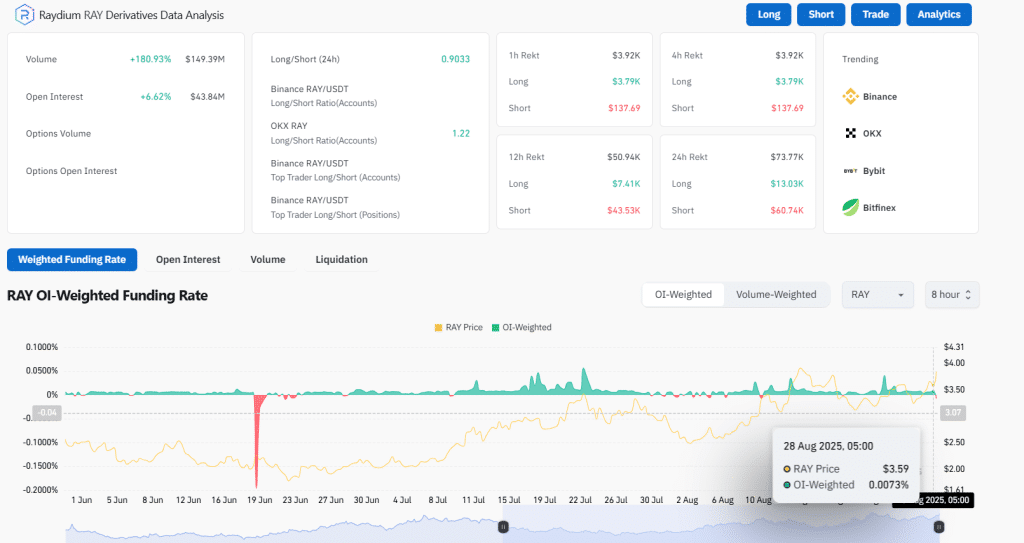Click the Short button

(821, 15)
